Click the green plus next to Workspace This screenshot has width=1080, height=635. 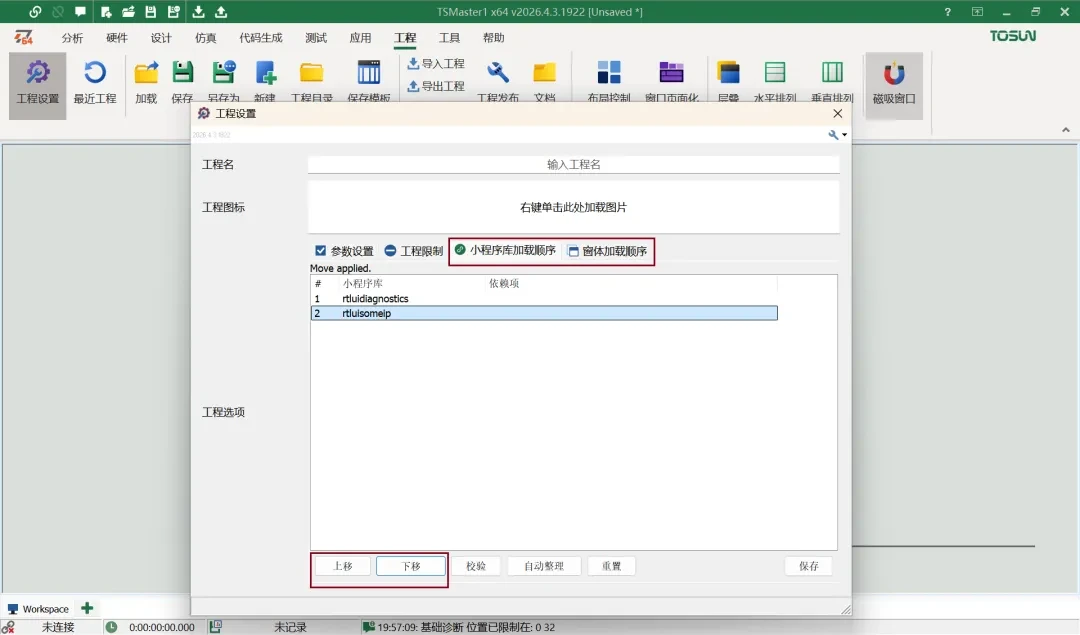(x=85, y=608)
